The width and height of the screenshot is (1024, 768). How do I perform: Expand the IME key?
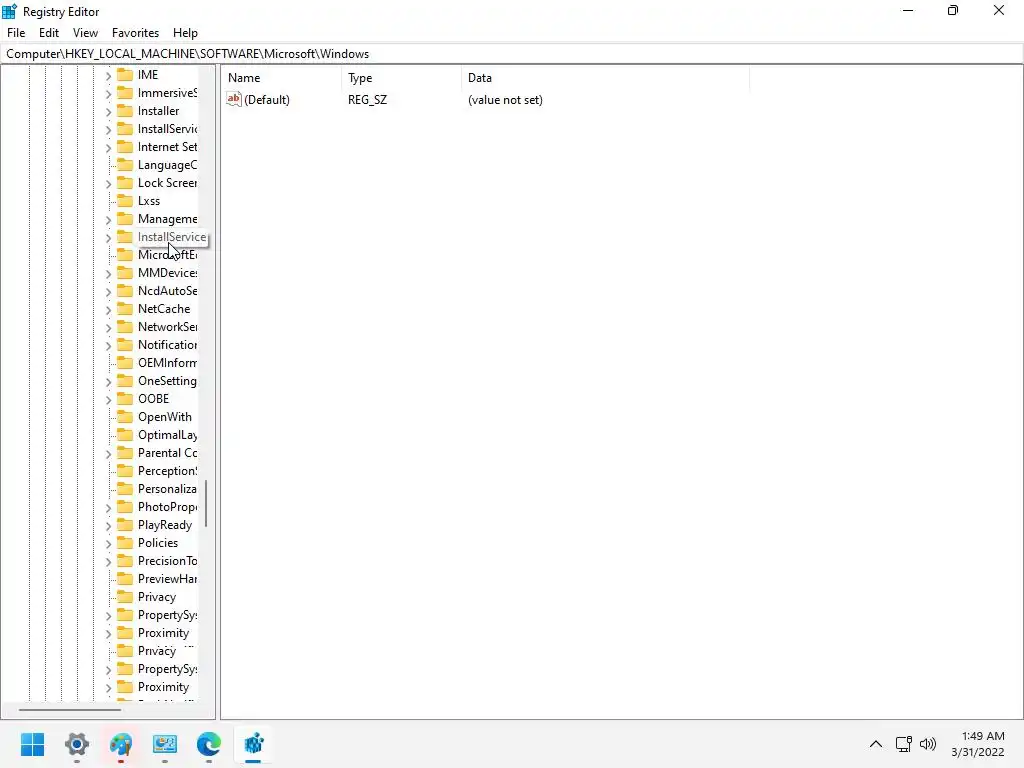pyautogui.click(x=108, y=76)
